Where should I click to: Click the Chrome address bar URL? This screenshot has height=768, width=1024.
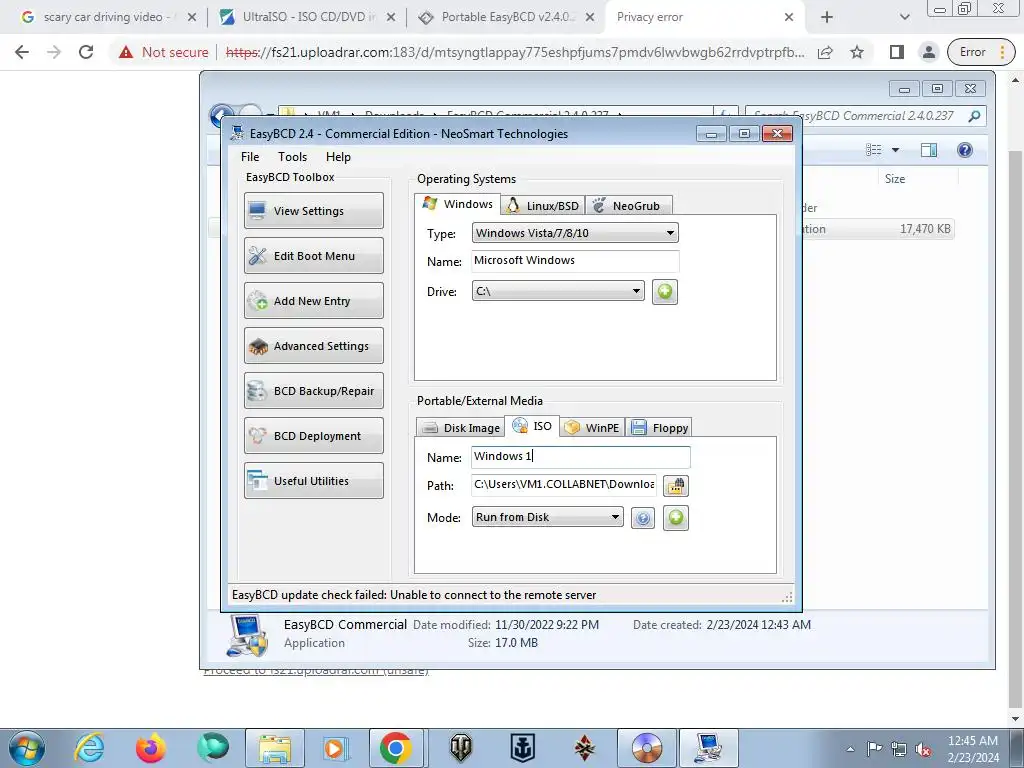pos(515,52)
